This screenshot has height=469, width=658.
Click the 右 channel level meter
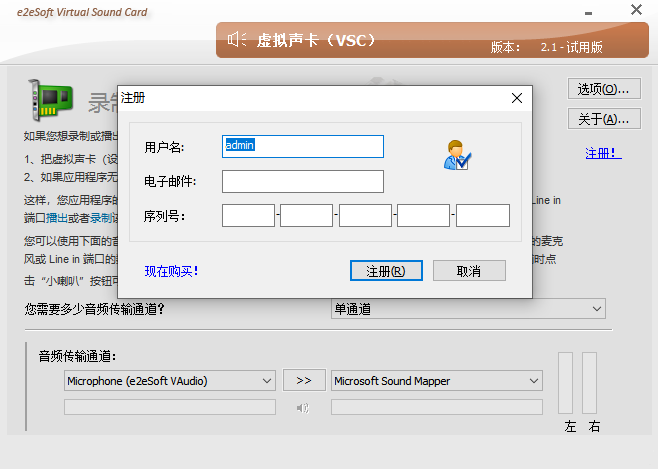(589, 383)
